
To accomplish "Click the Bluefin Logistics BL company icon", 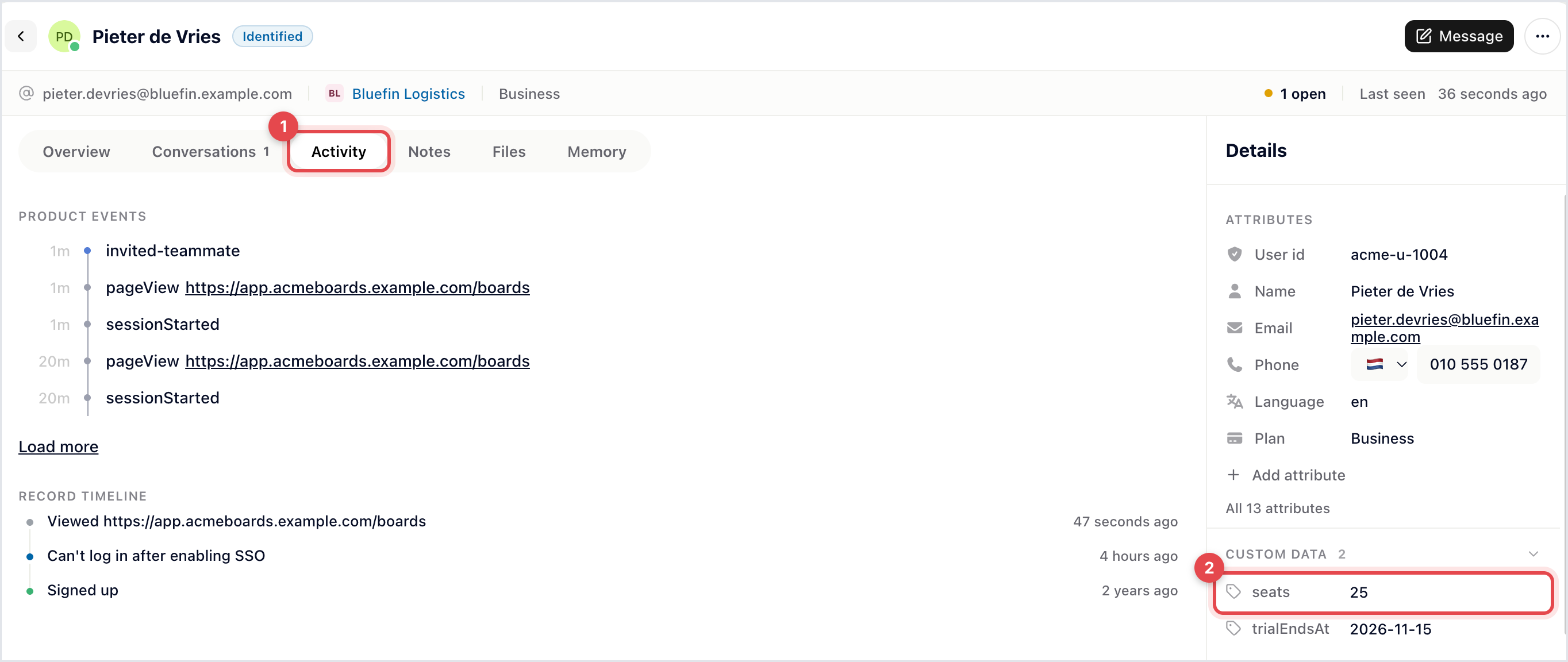I will coord(334,94).
